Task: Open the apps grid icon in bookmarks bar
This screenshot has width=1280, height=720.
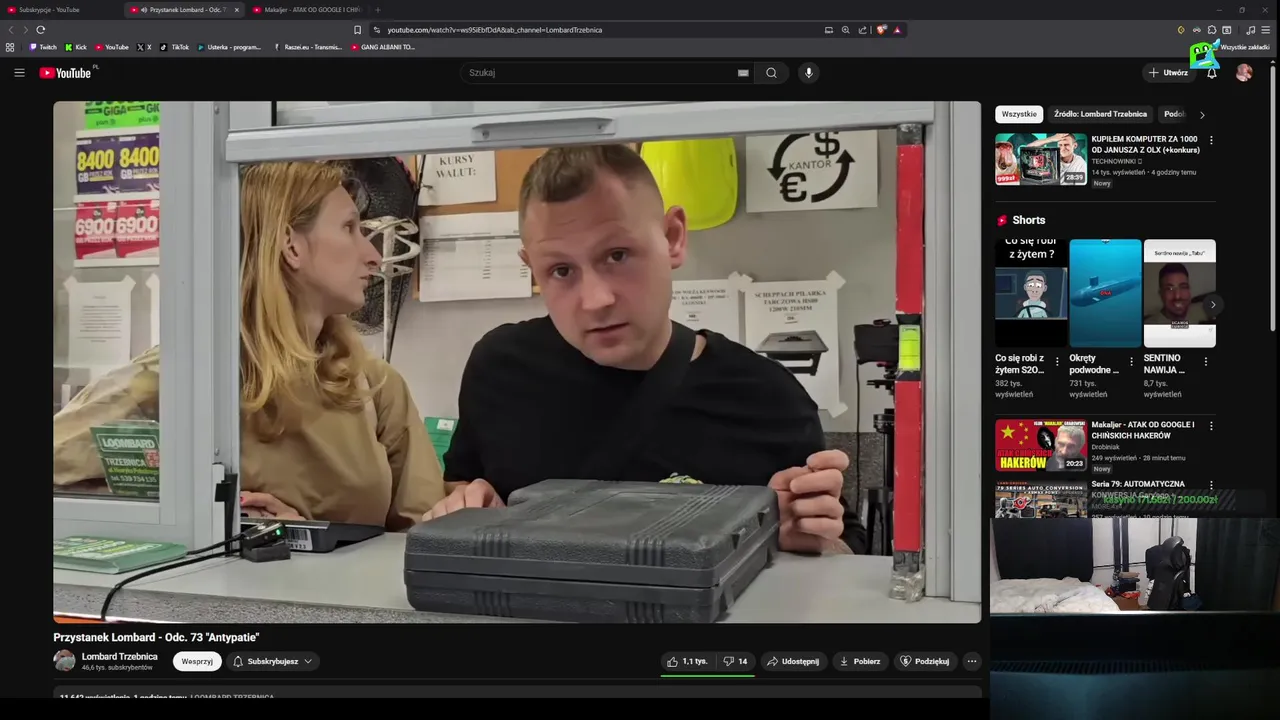Action: pyautogui.click(x=10, y=47)
